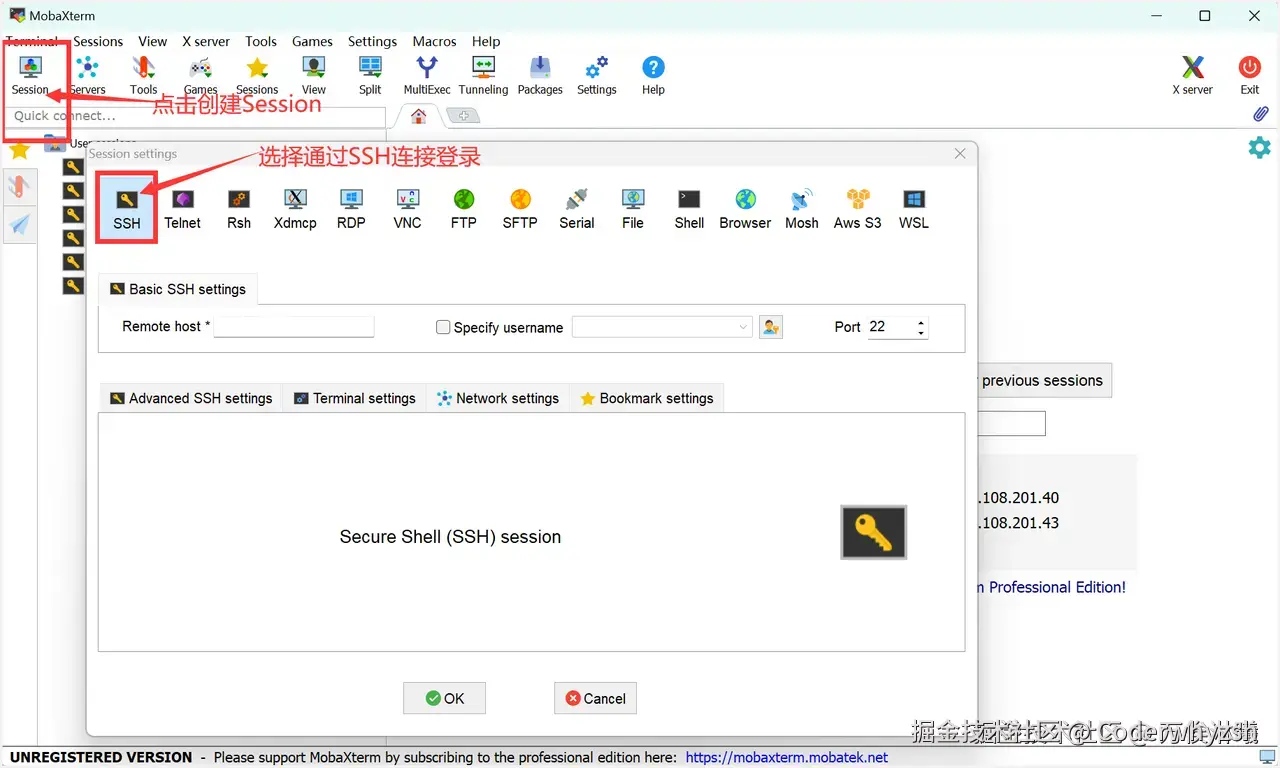Viewport: 1280px width, 768px height.
Task: Click the OK button
Action: point(444,698)
